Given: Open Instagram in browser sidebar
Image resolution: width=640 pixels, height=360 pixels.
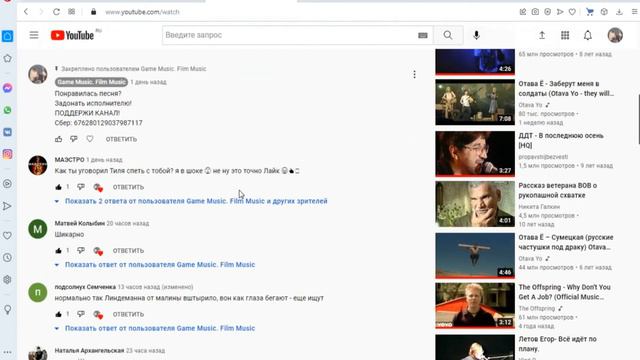Looking at the screenshot, I should click(7, 154).
